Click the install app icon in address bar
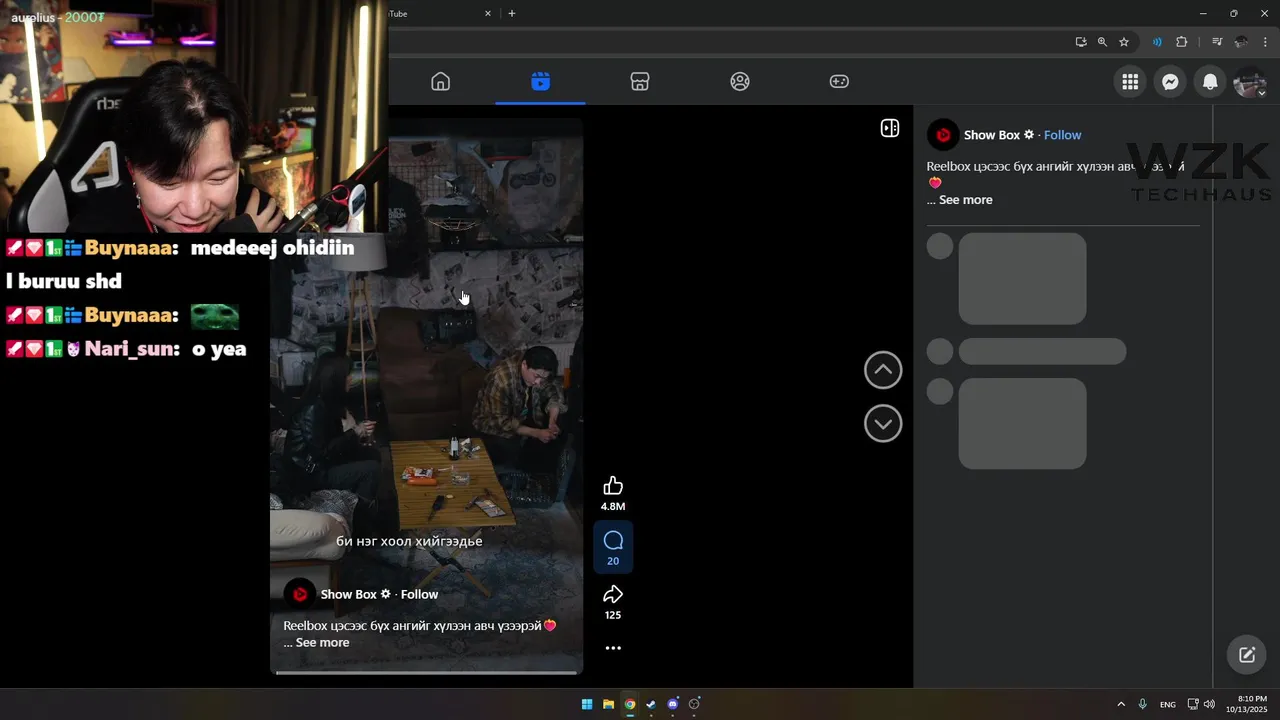The width and height of the screenshot is (1280, 720). pos(1081,42)
